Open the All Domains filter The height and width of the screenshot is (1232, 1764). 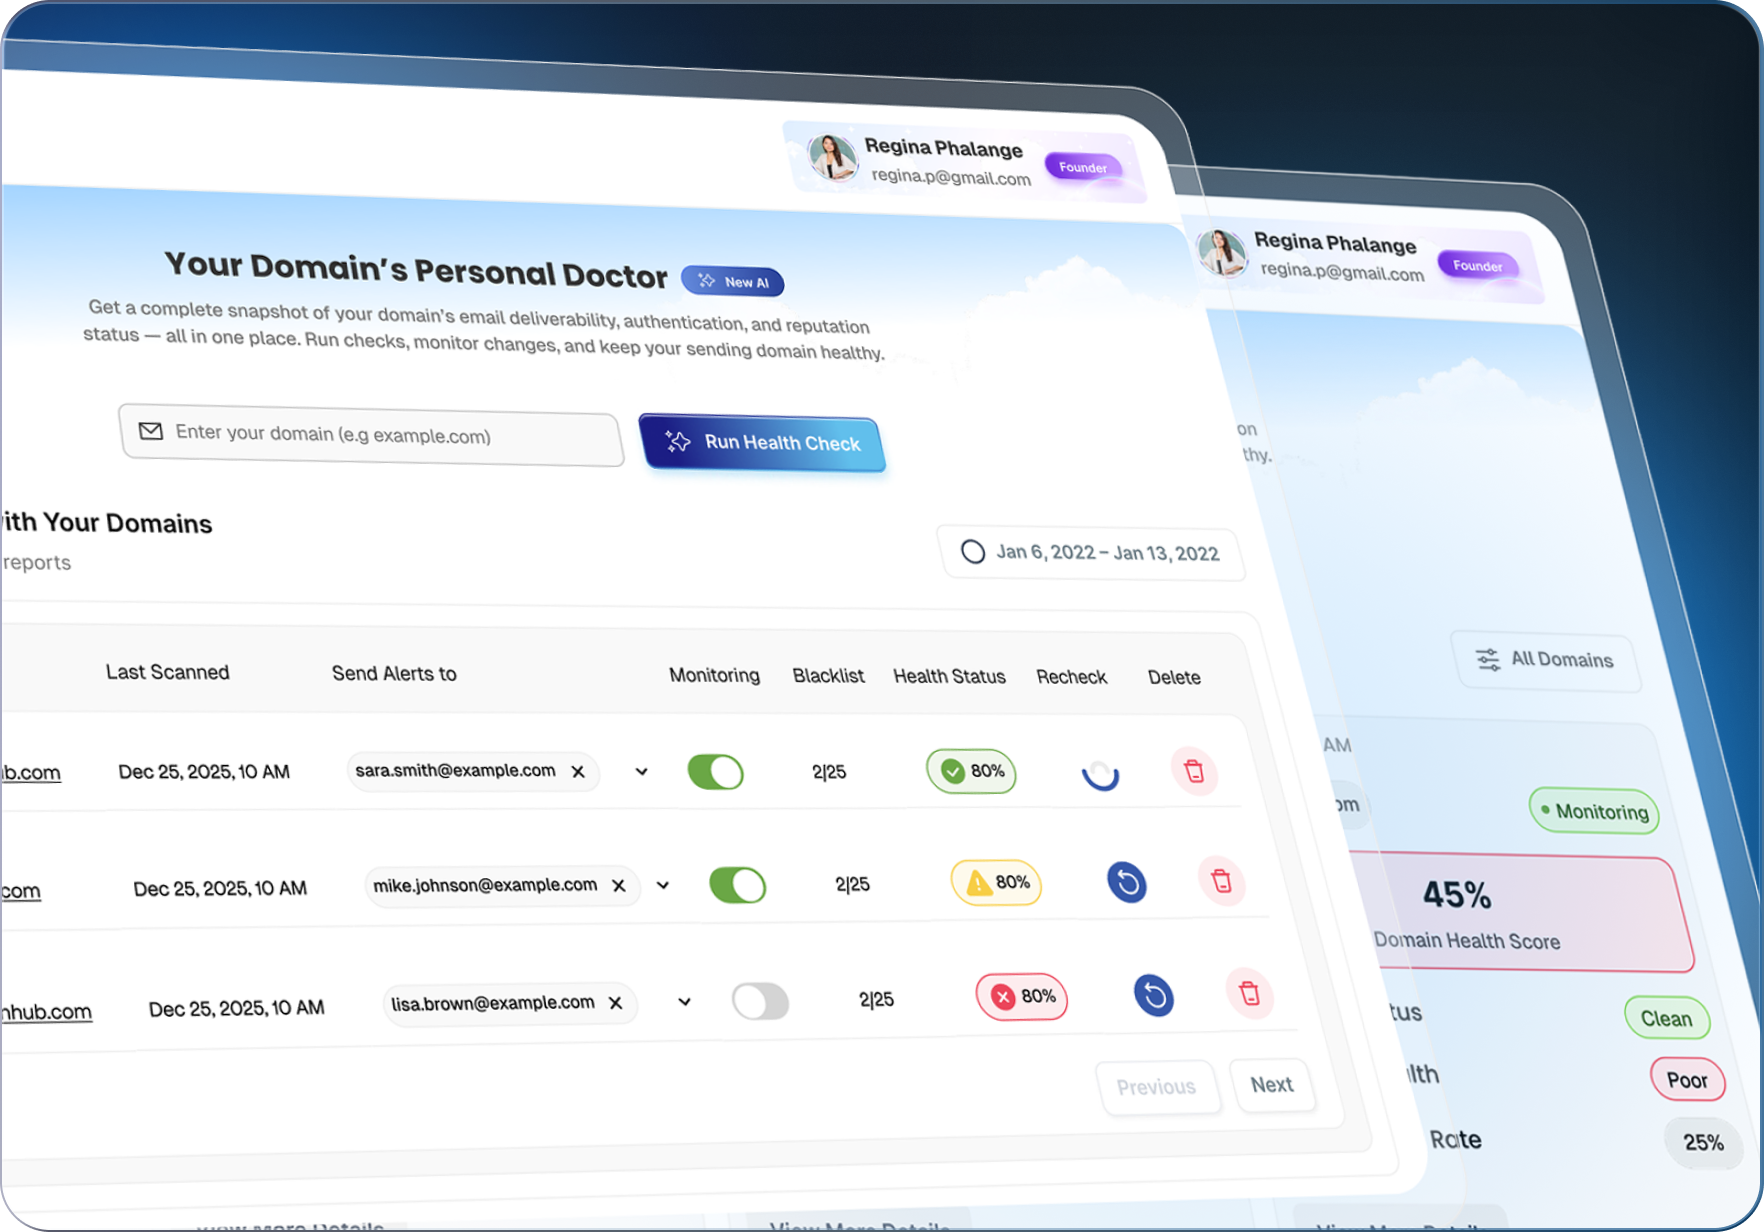click(1546, 660)
